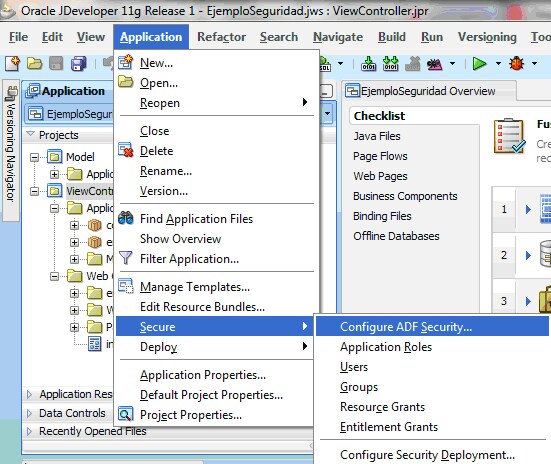Open the Reopen submenu
Image resolution: width=551 pixels, height=464 pixels.
tap(215, 103)
